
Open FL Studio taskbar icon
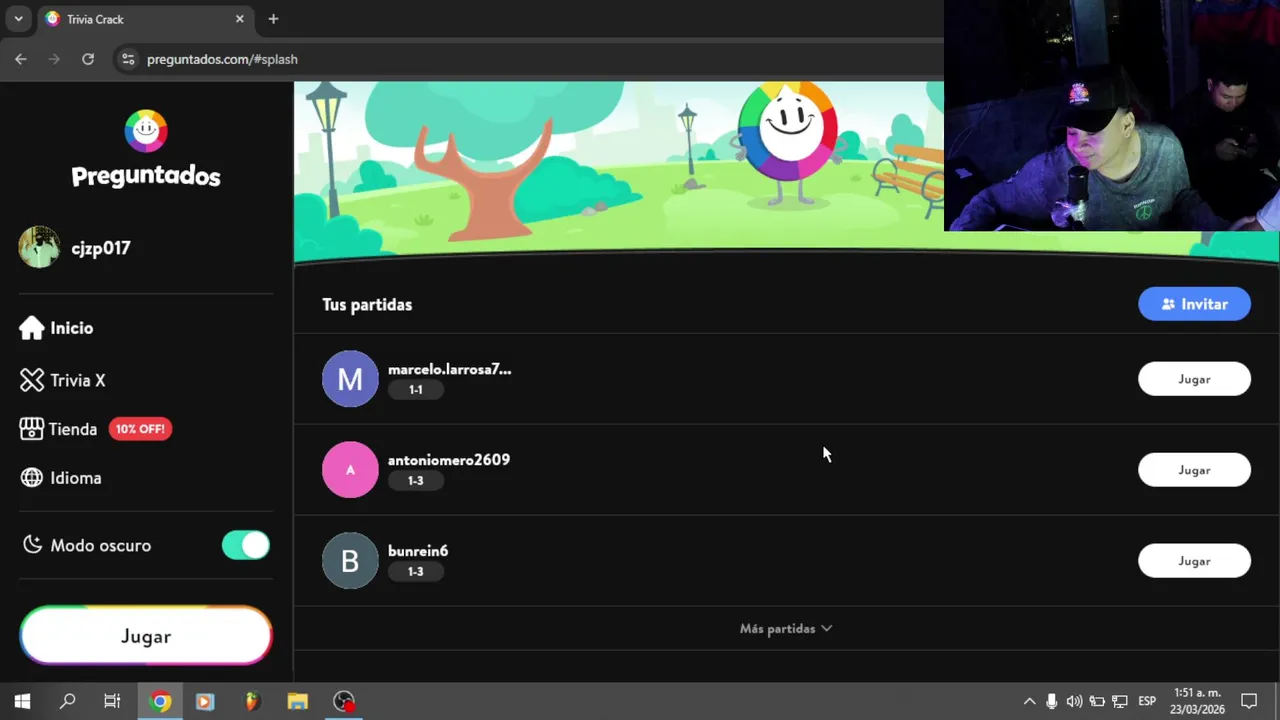tap(252, 701)
